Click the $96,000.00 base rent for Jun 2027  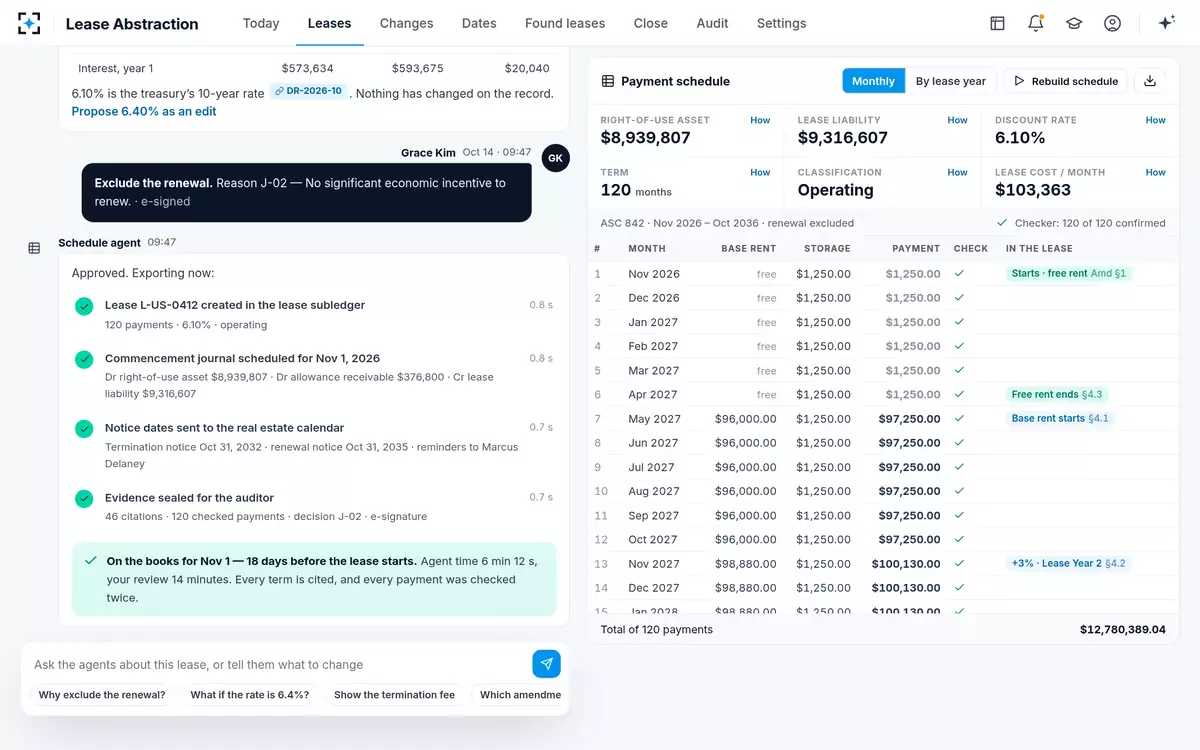click(x=745, y=443)
